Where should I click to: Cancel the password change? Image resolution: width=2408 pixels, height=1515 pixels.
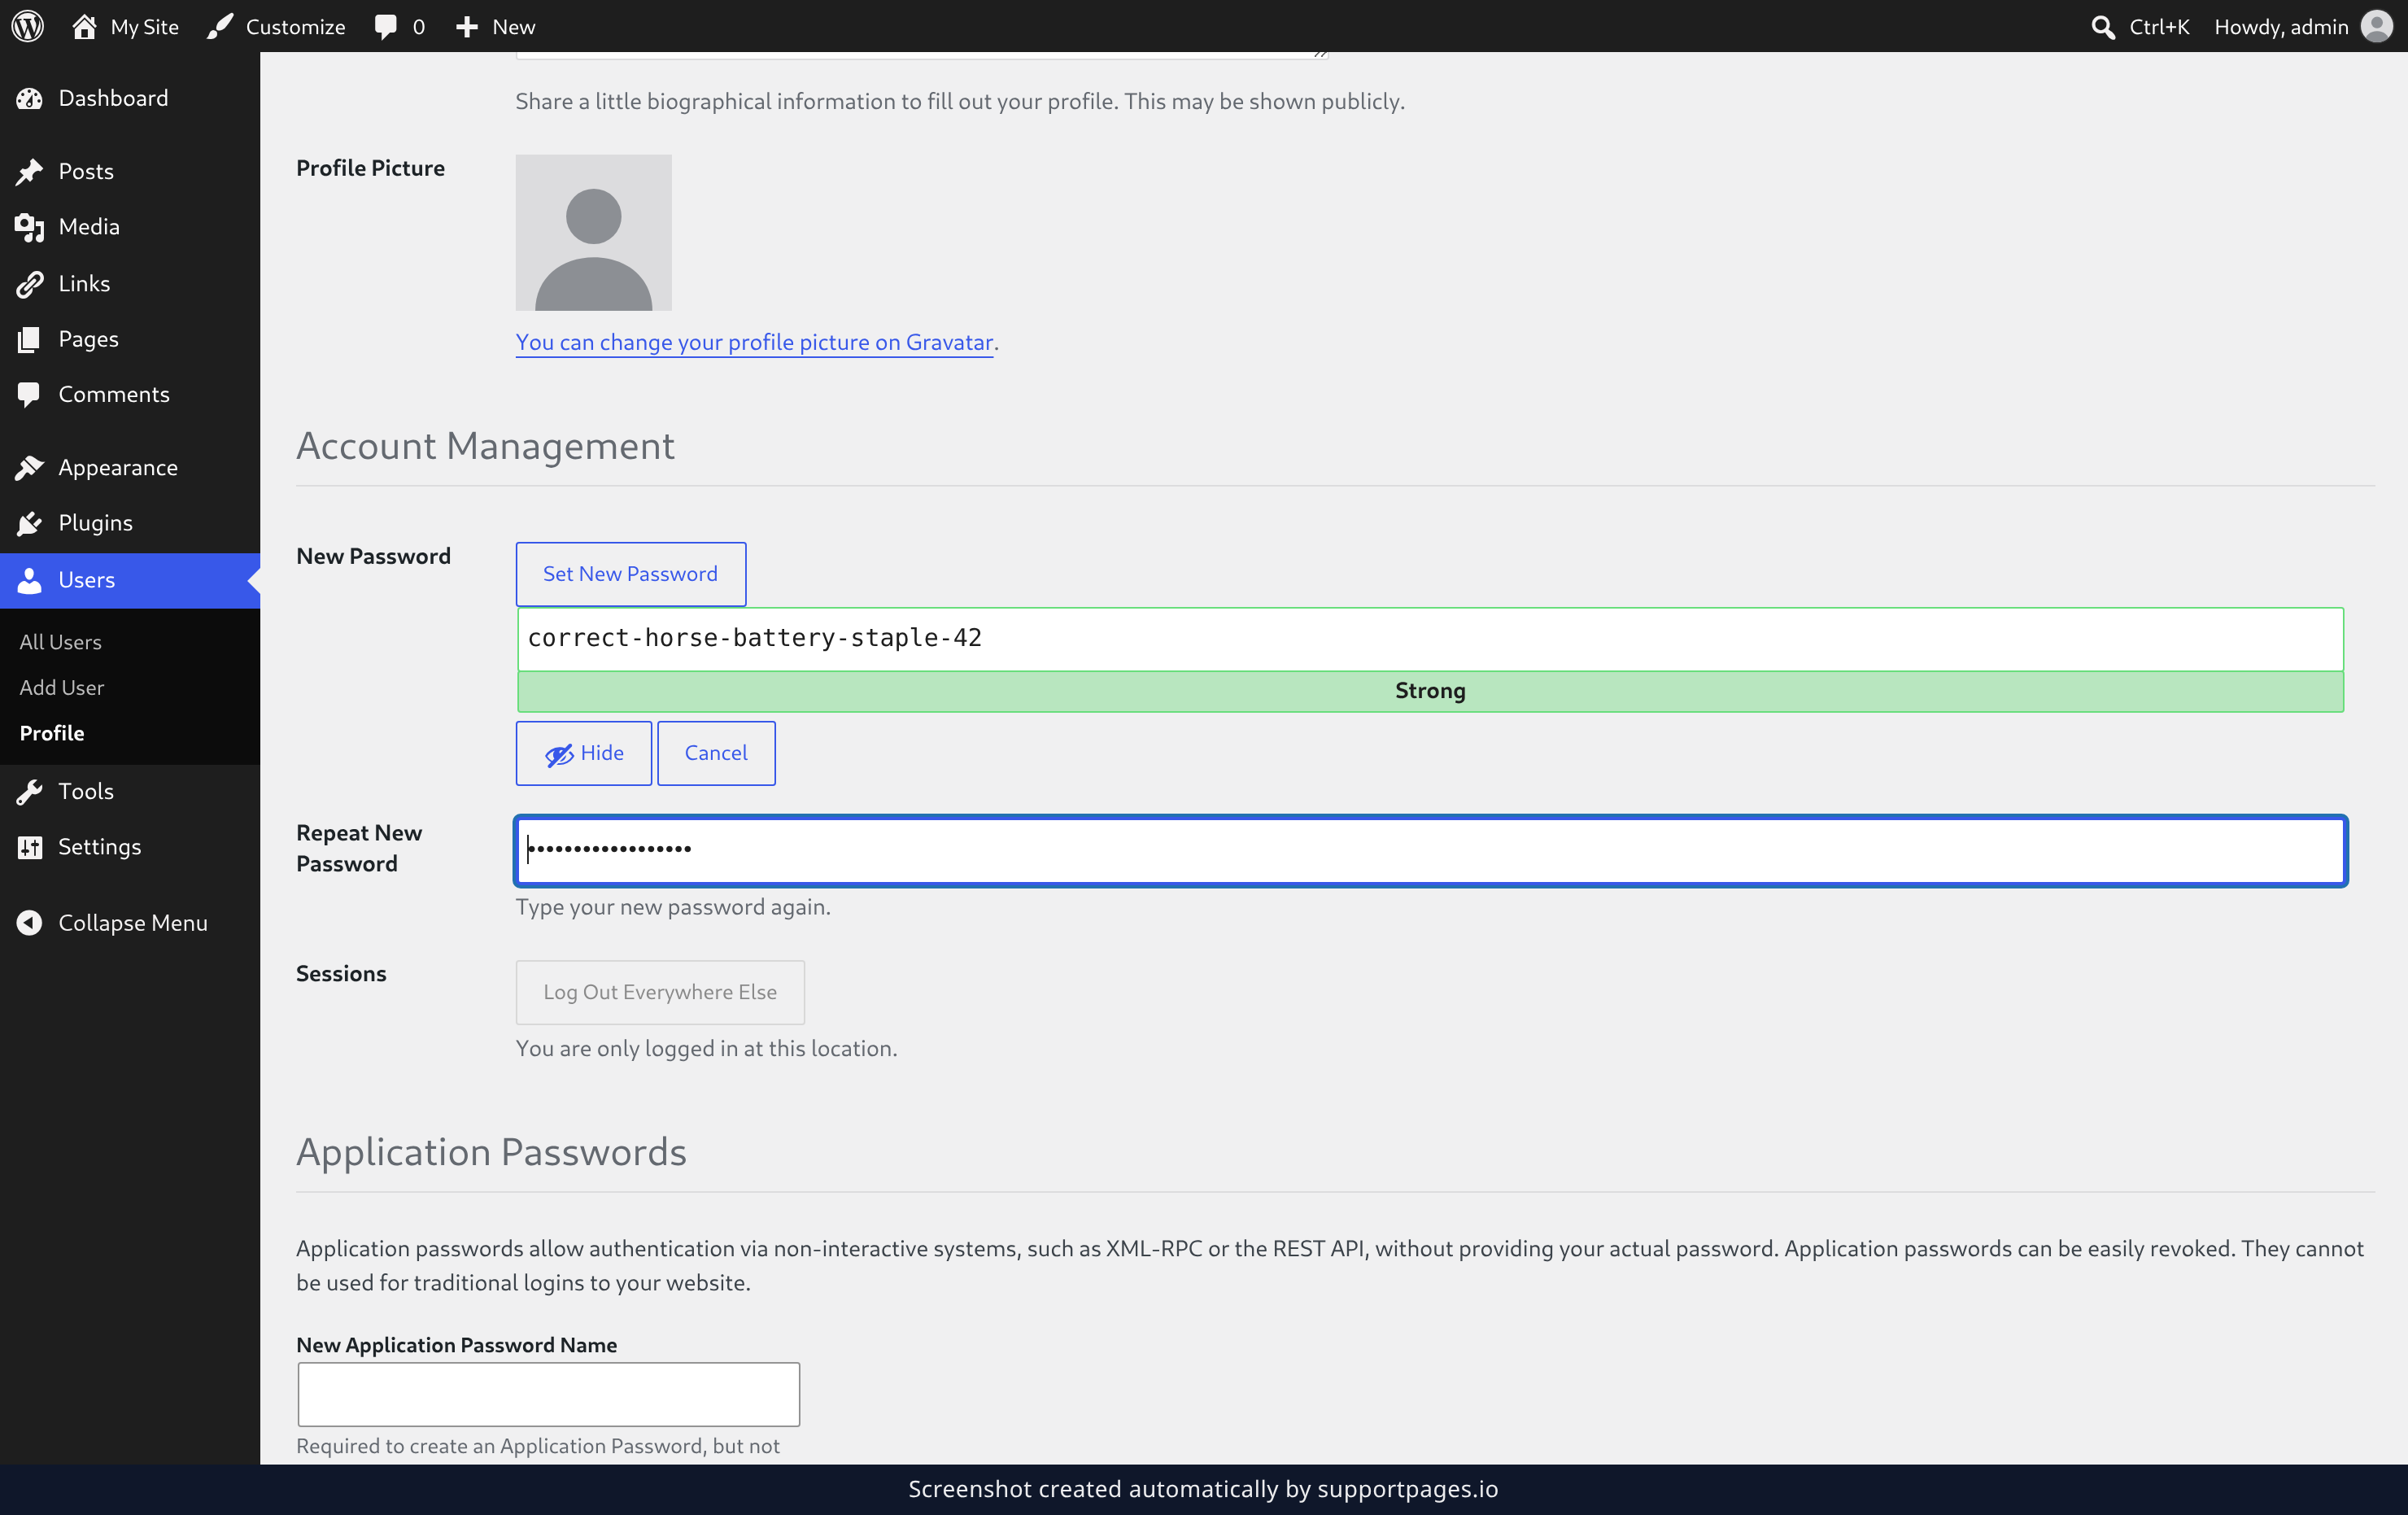[x=716, y=753]
